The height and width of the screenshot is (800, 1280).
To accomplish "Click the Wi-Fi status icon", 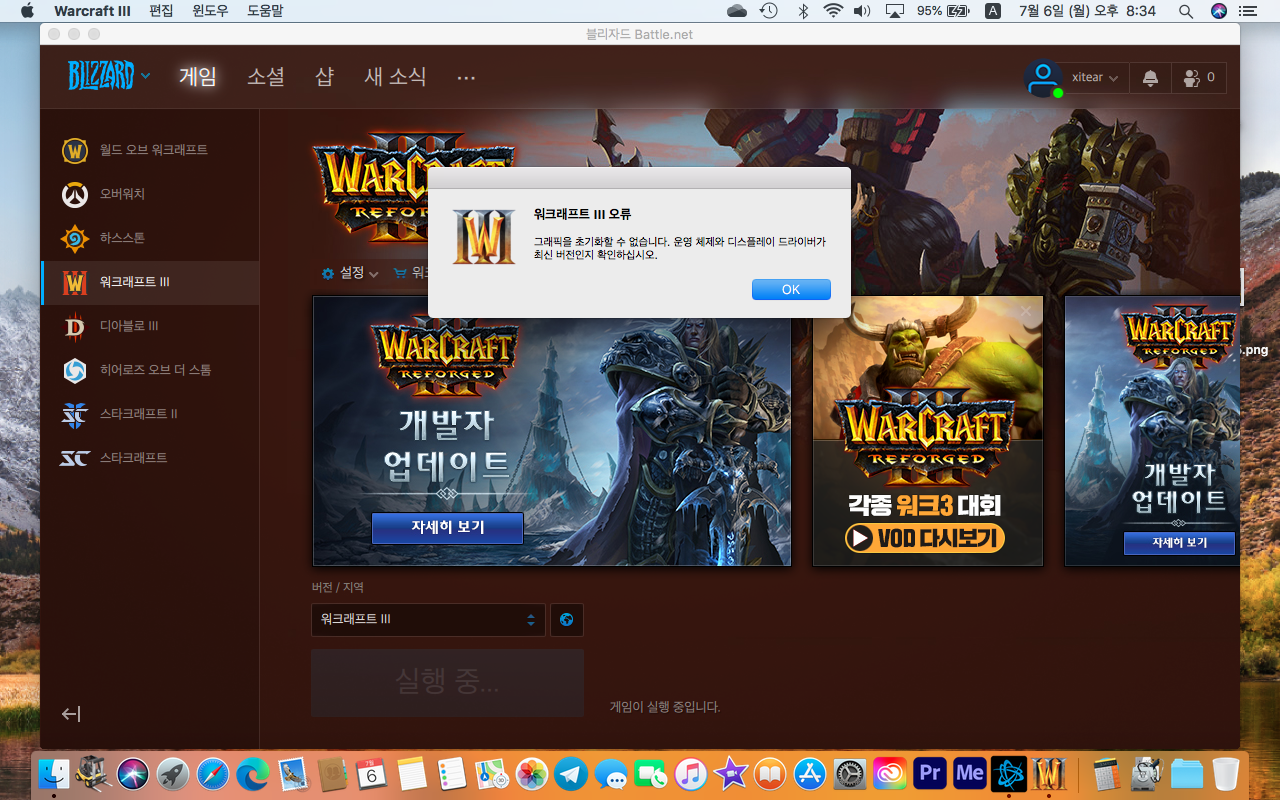I will pyautogui.click(x=833, y=11).
